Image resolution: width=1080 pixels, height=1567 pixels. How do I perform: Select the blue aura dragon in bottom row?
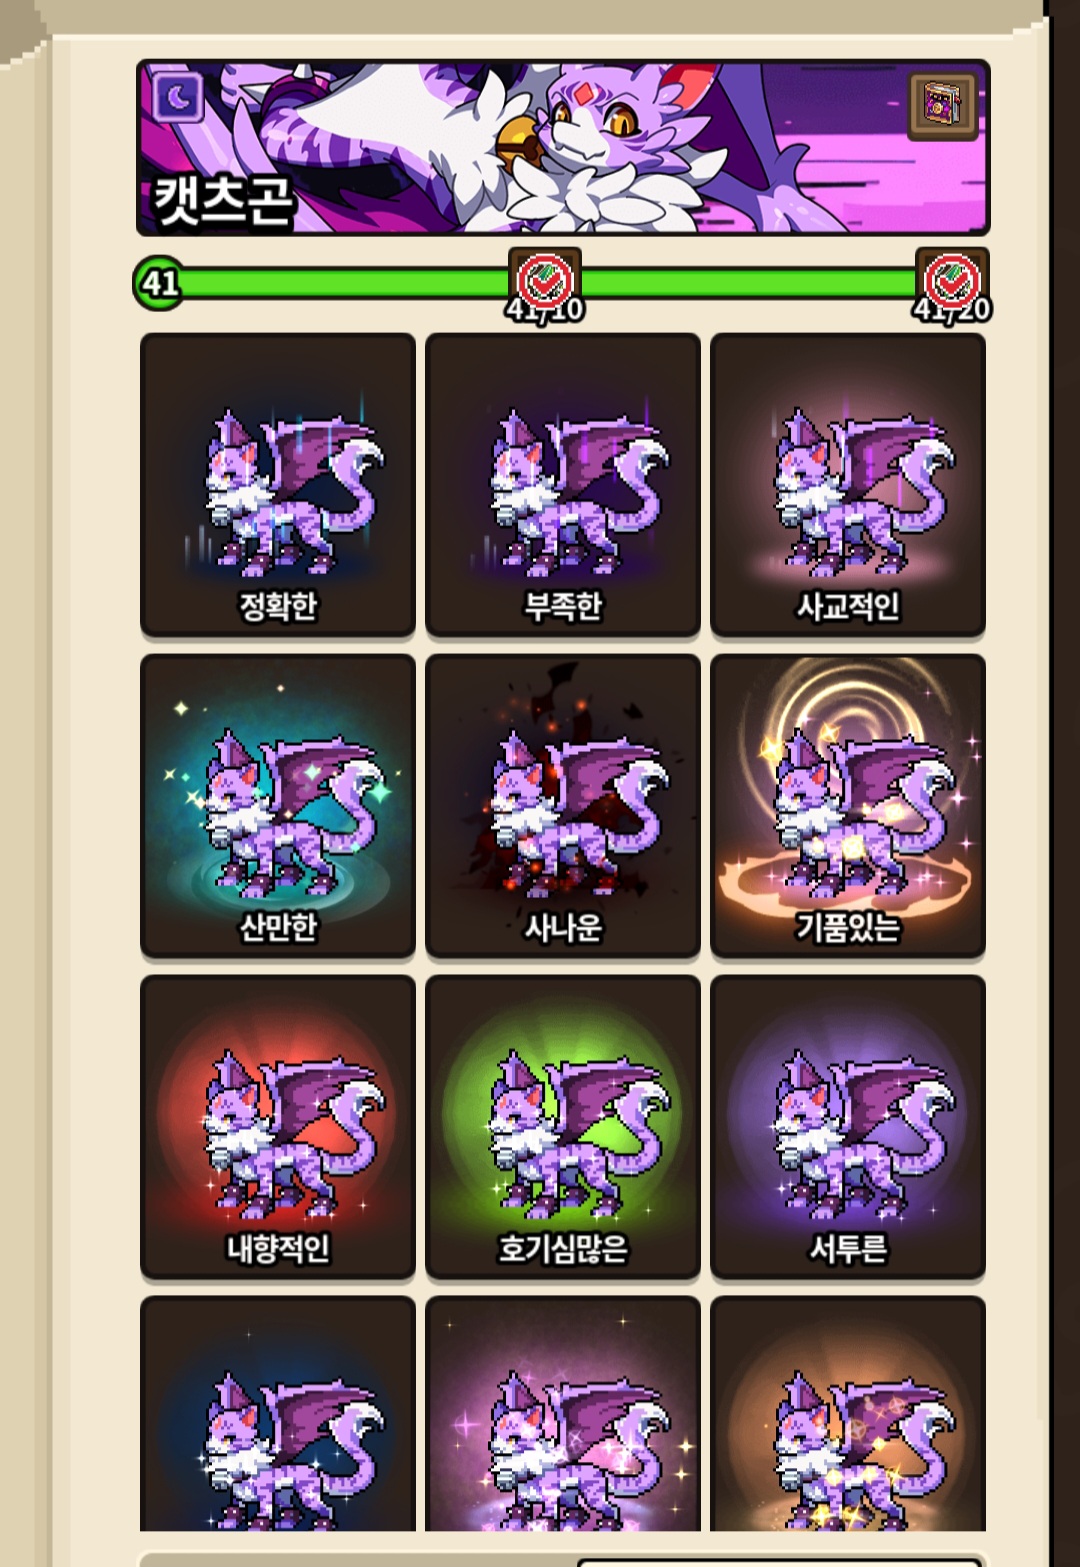tap(278, 1414)
